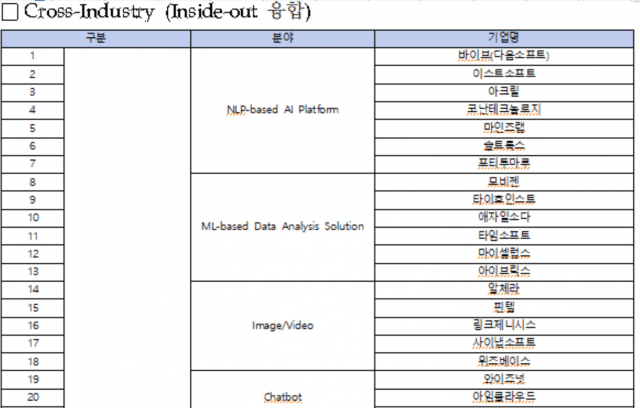
Task: Click row number "10" beside 애자일소다
Action: coord(33,218)
